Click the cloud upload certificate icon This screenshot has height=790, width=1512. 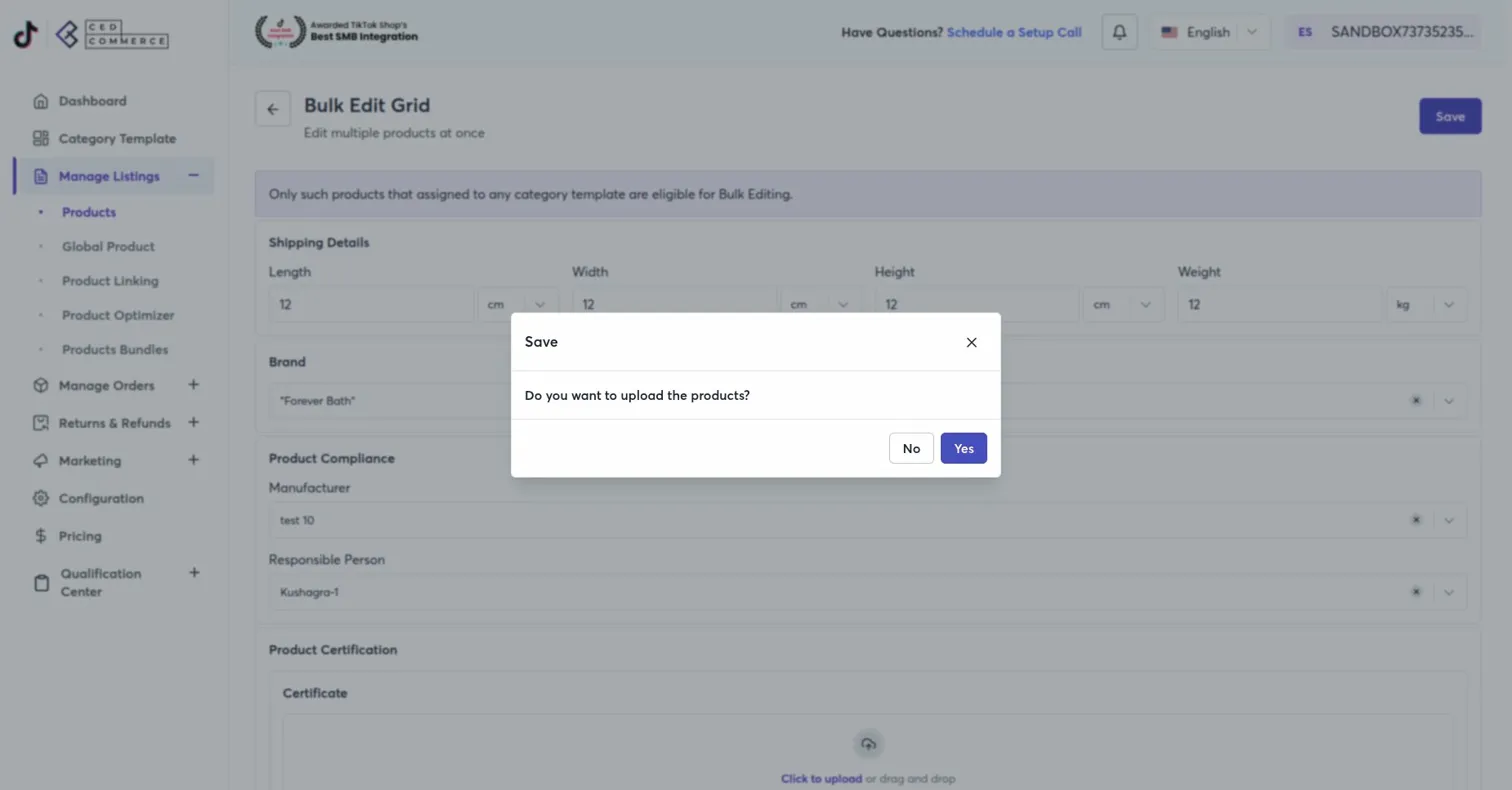click(x=868, y=744)
